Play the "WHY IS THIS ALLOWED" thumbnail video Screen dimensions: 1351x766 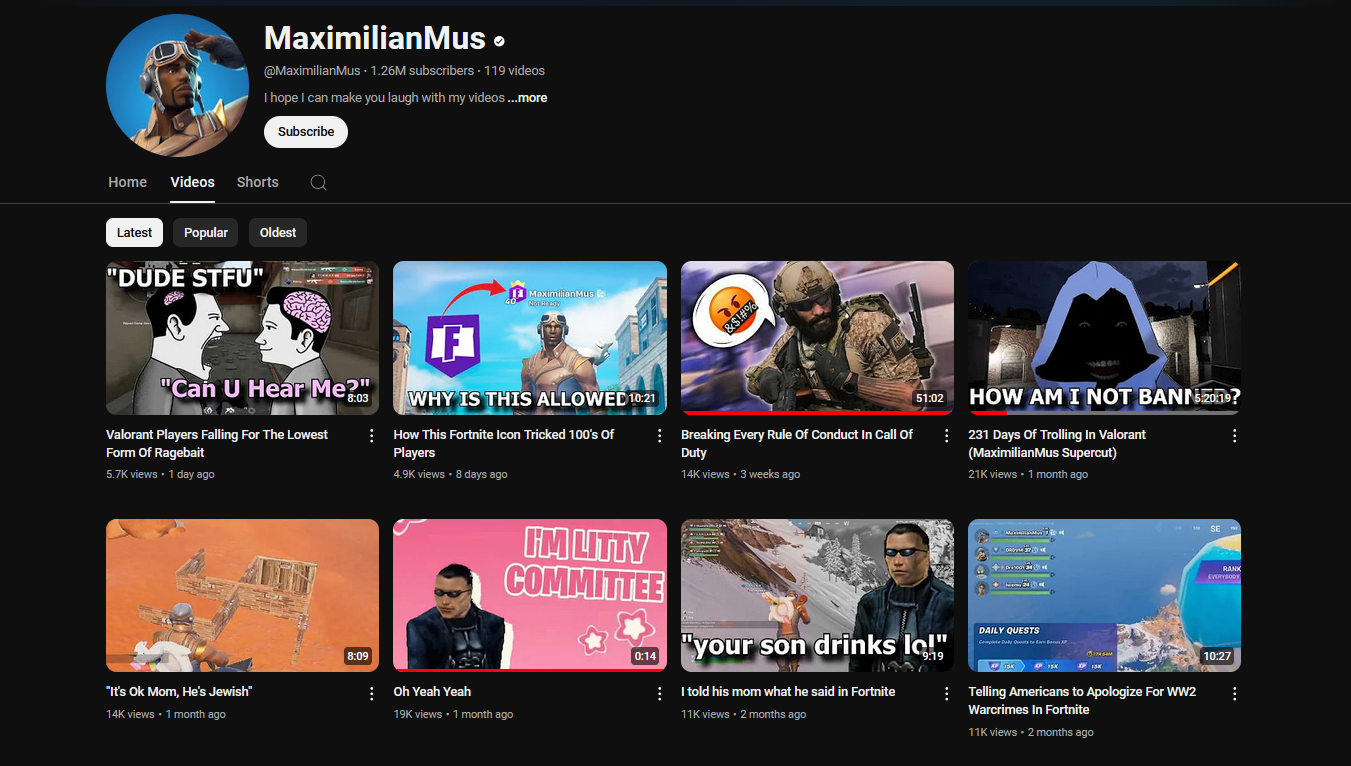(x=530, y=338)
